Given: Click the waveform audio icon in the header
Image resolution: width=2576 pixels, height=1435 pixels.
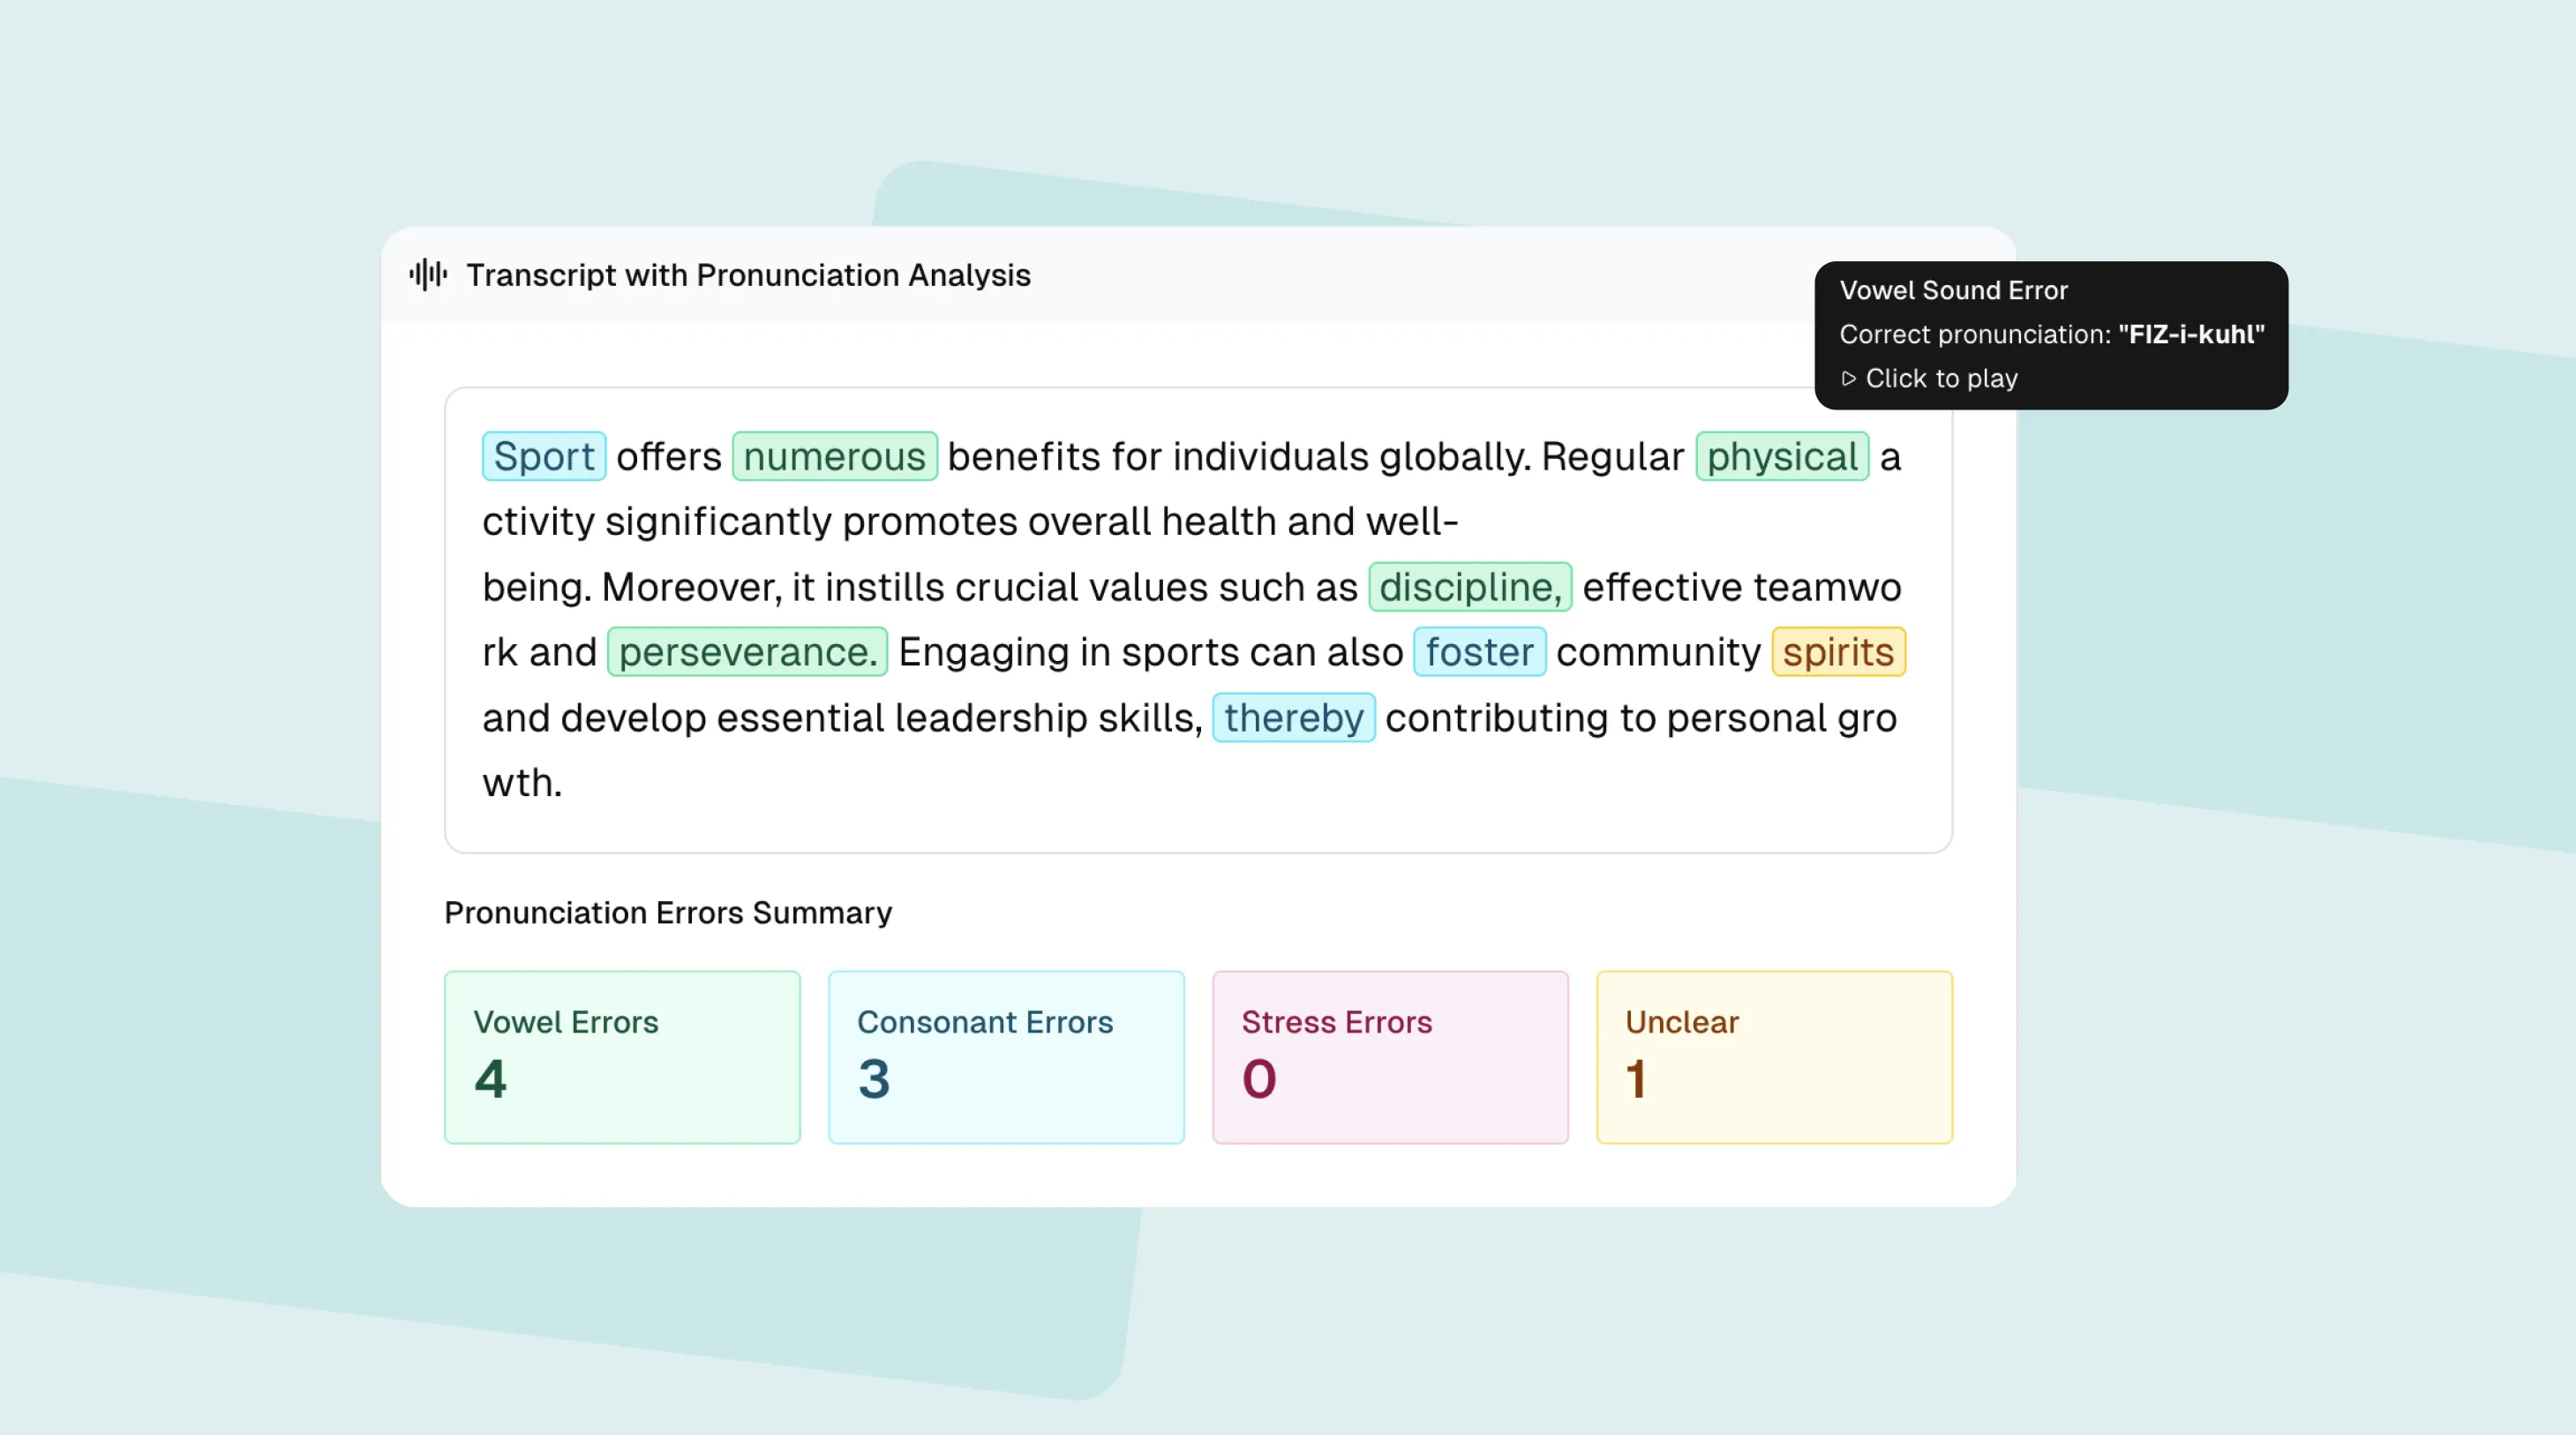Looking at the screenshot, I should 428,274.
